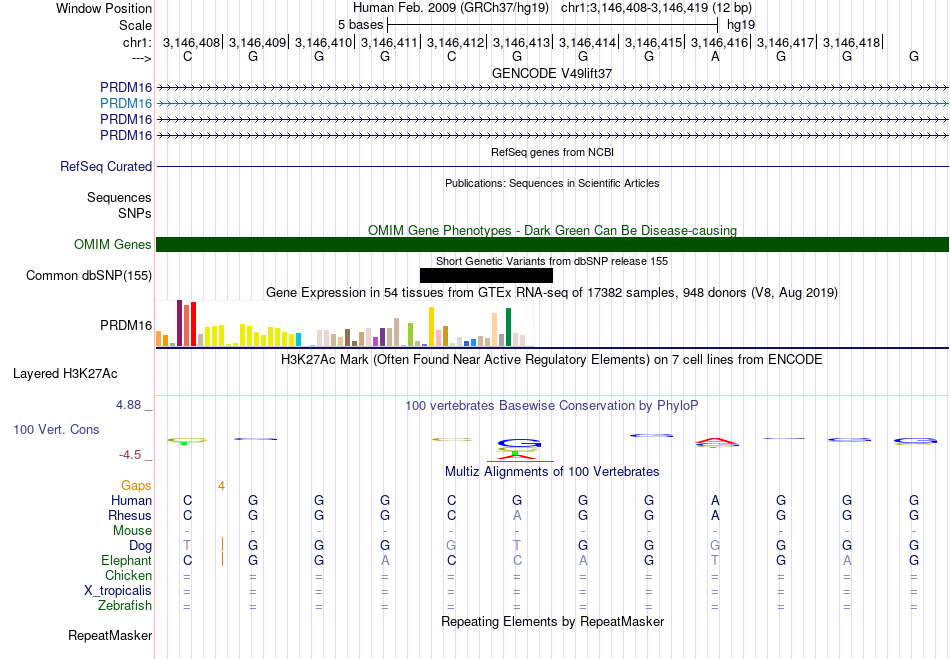The height and width of the screenshot is (659, 950).
Task: Click the Gaps row label
Action: (136, 486)
